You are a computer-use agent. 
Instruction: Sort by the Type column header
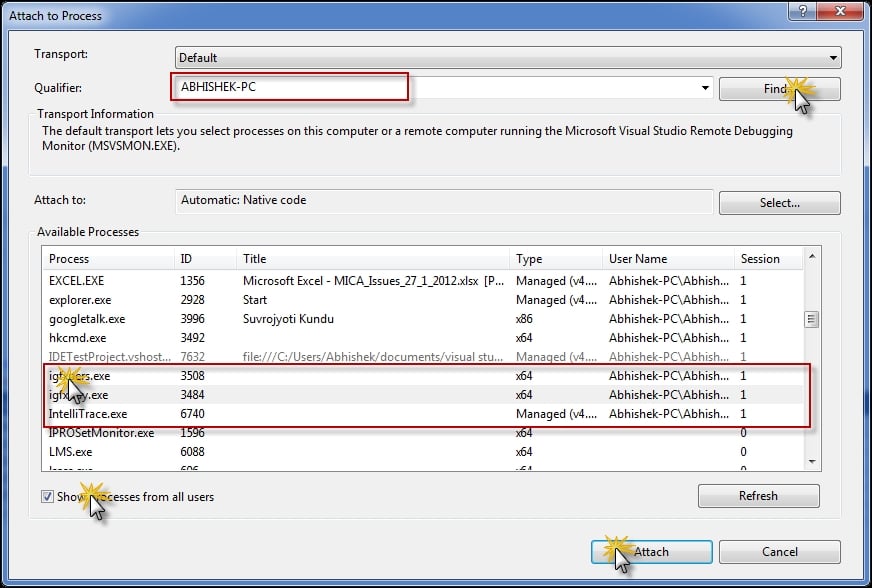tap(555, 259)
